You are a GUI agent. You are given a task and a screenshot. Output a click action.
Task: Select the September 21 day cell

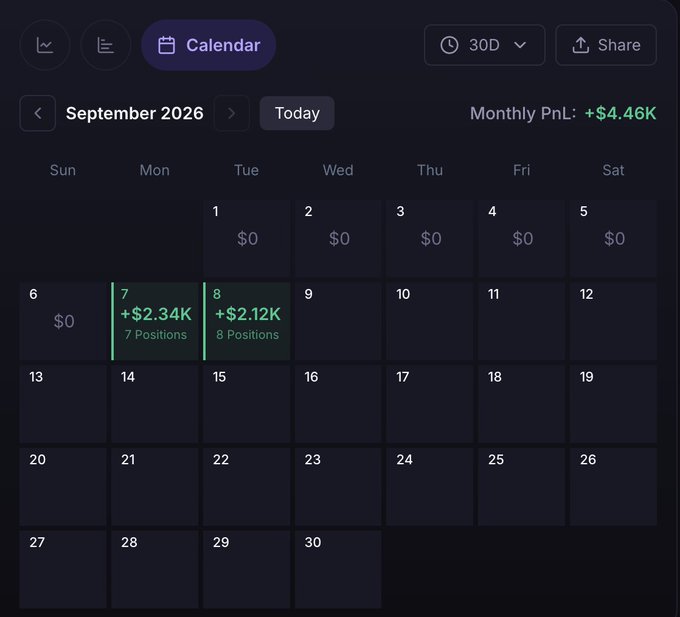click(x=155, y=487)
